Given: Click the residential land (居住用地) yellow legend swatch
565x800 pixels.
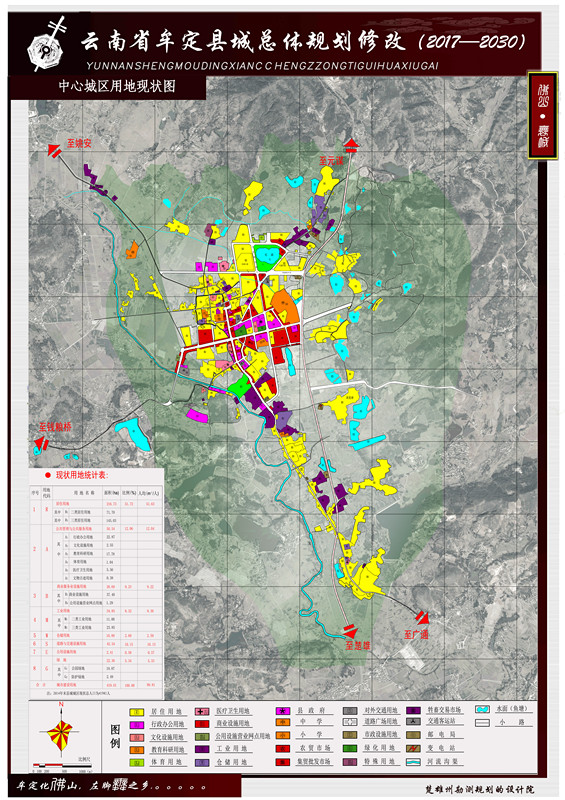Looking at the screenshot, I should pyautogui.click(x=137, y=712).
